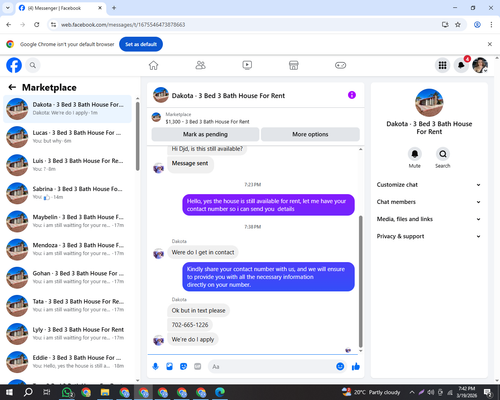The height and width of the screenshot is (400, 500).
Task: Expand Privacy & support section
Action: tap(429, 236)
